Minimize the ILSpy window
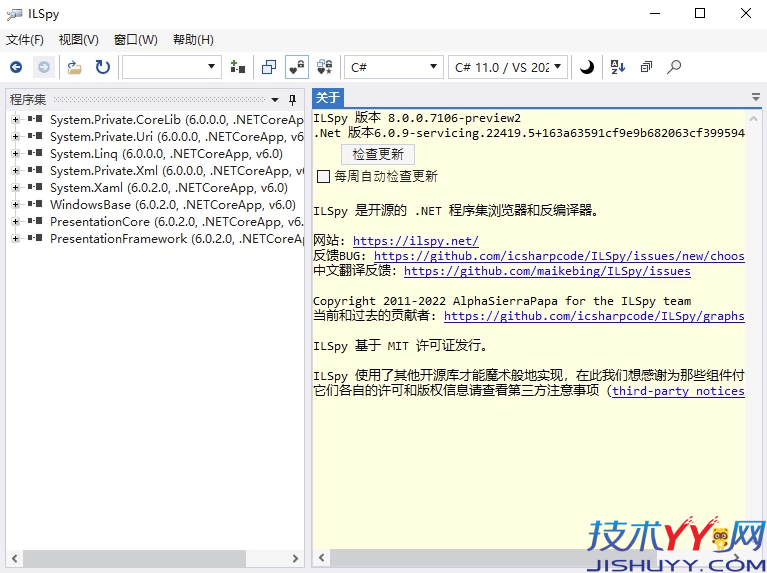767x573 pixels. [654, 13]
